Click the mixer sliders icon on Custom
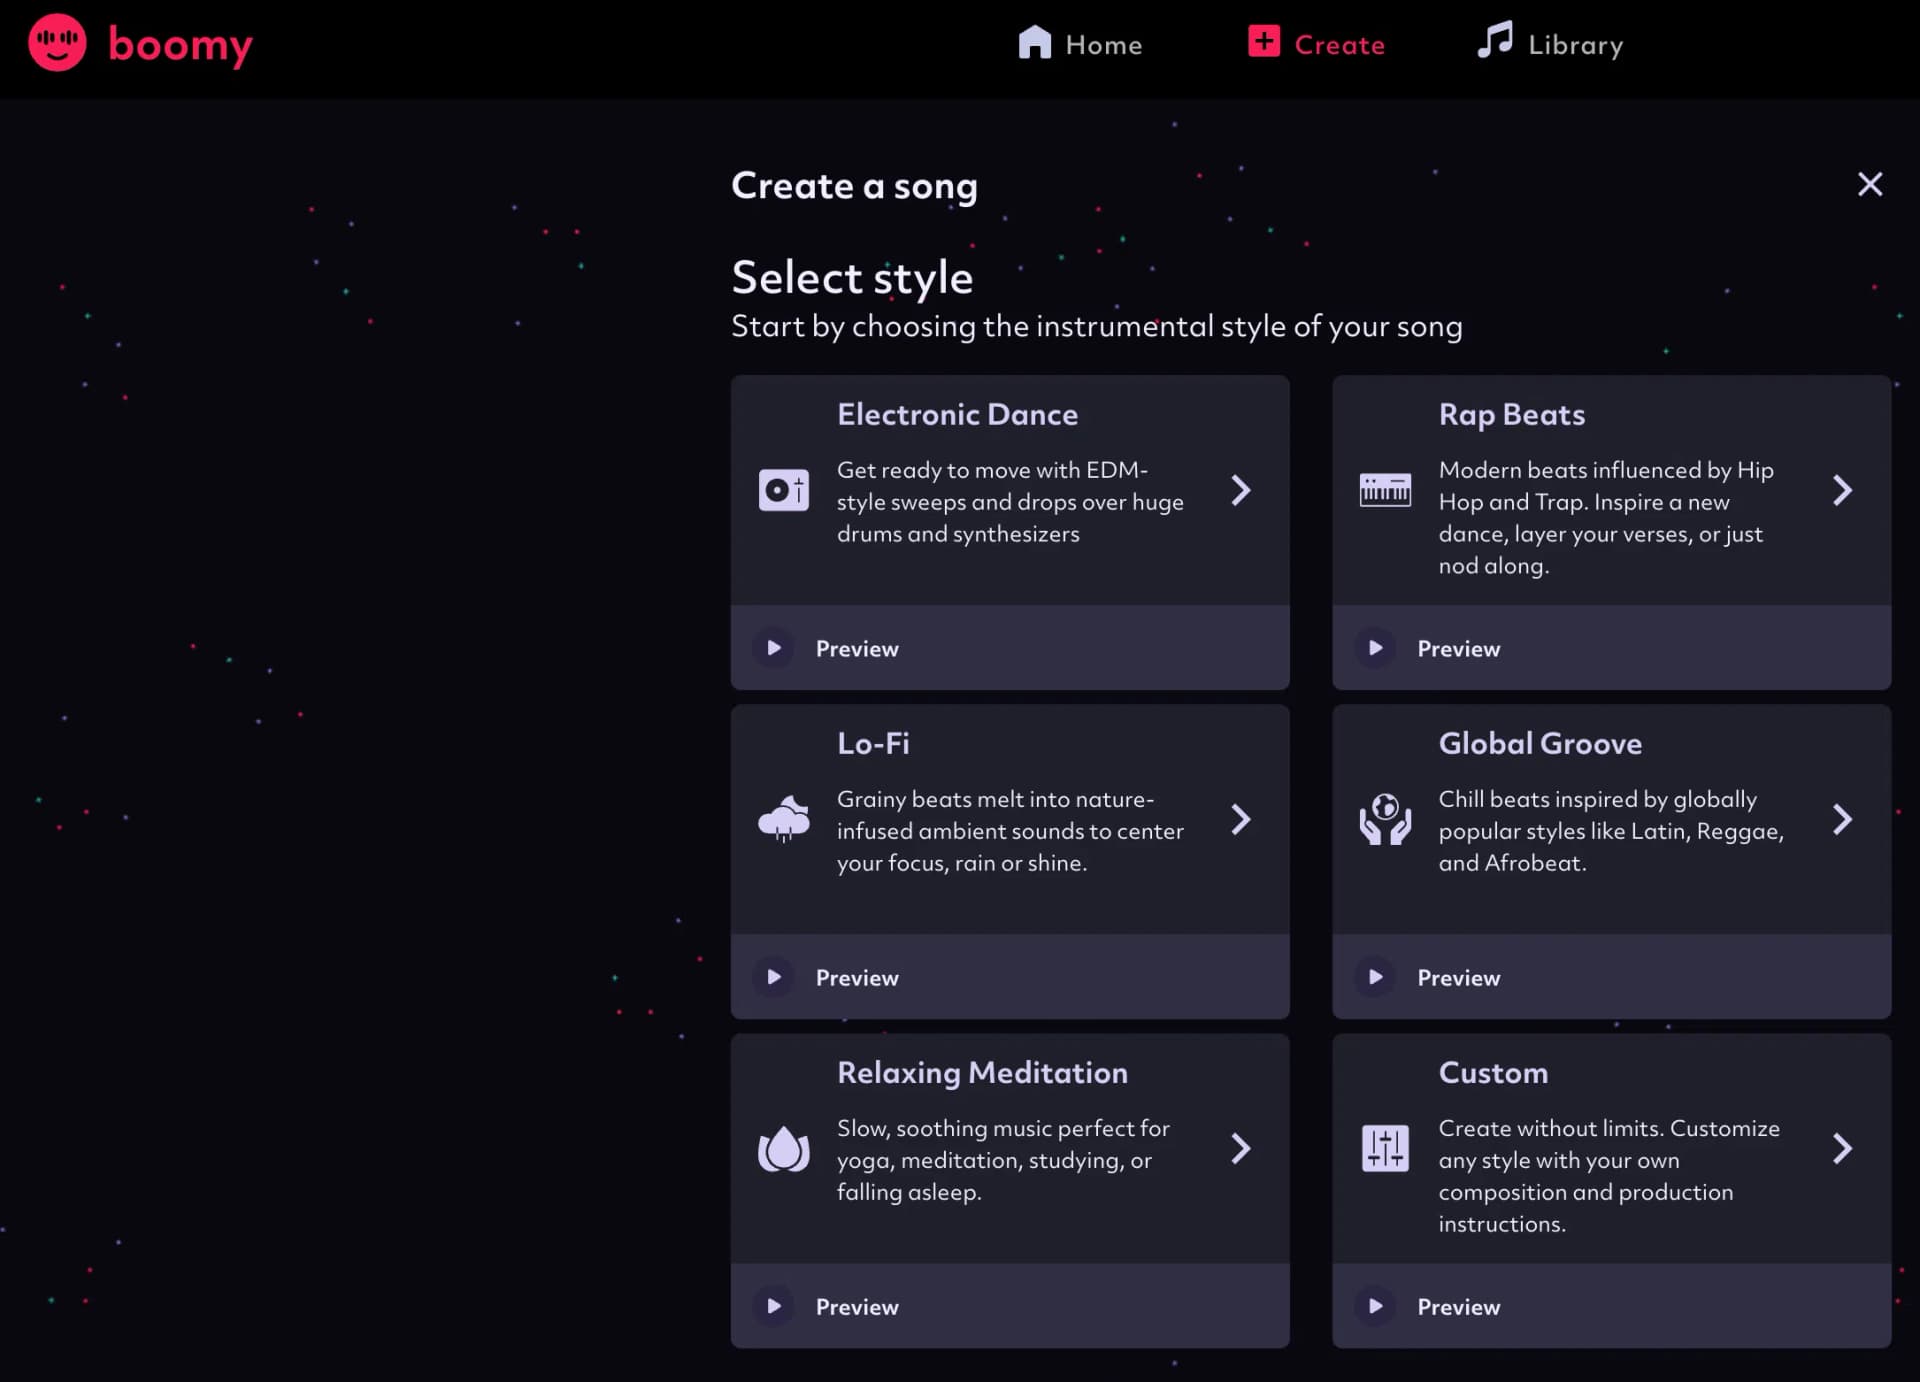1920x1382 pixels. (x=1387, y=1149)
